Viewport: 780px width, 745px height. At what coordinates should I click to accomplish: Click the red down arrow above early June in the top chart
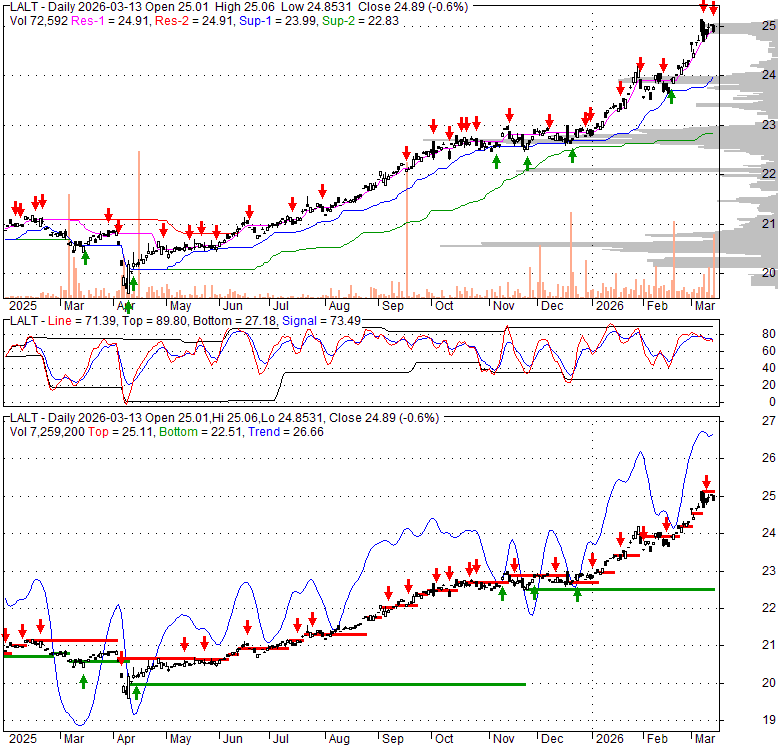click(x=249, y=212)
